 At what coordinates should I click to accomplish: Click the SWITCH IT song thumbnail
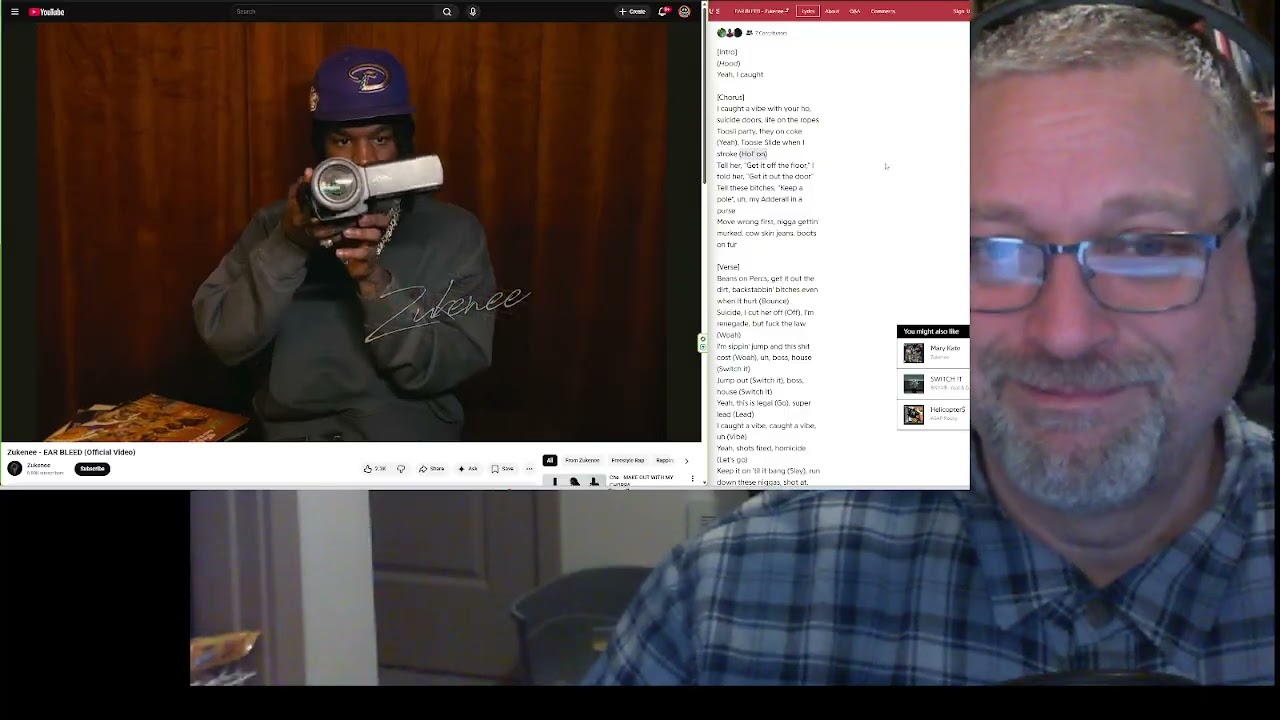[913, 384]
